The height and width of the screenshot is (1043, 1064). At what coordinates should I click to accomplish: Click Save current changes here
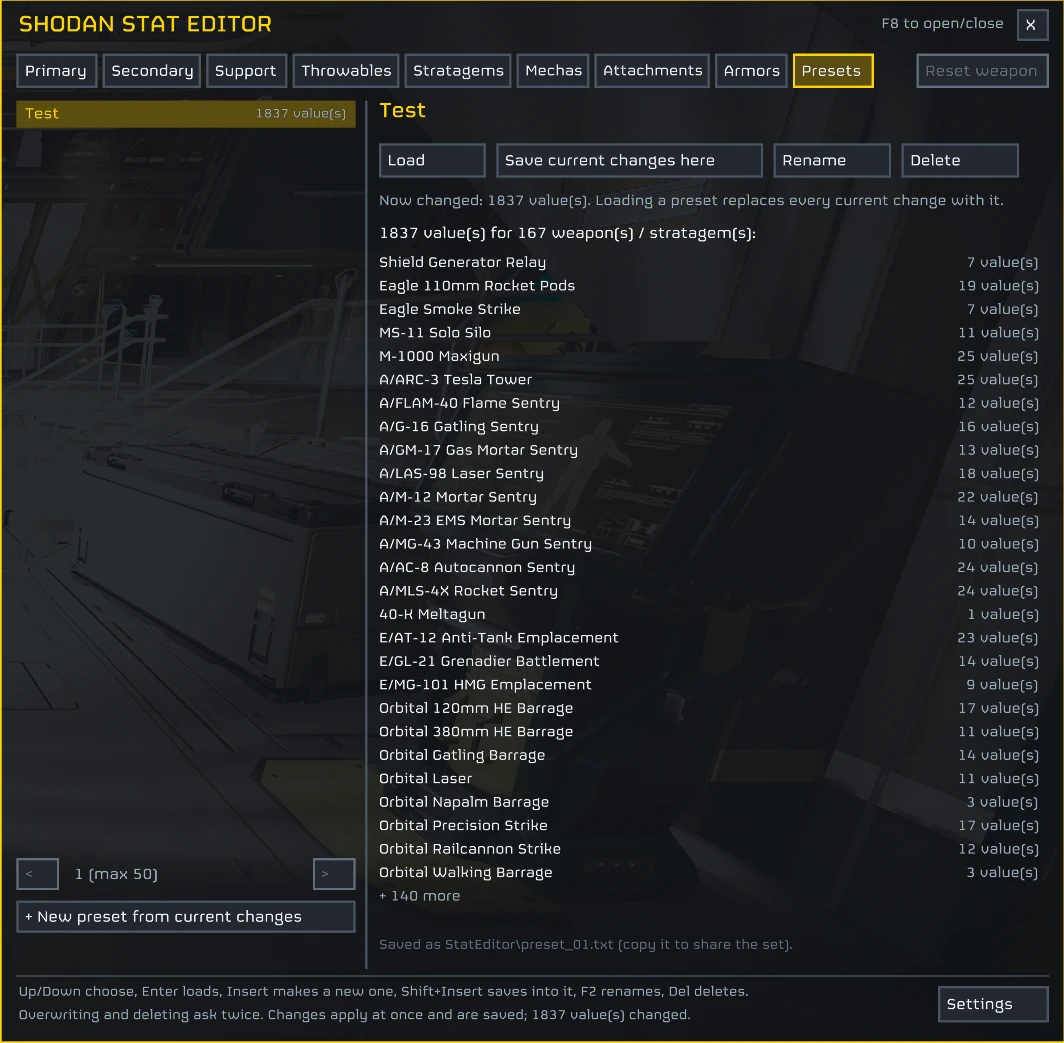tap(629, 160)
